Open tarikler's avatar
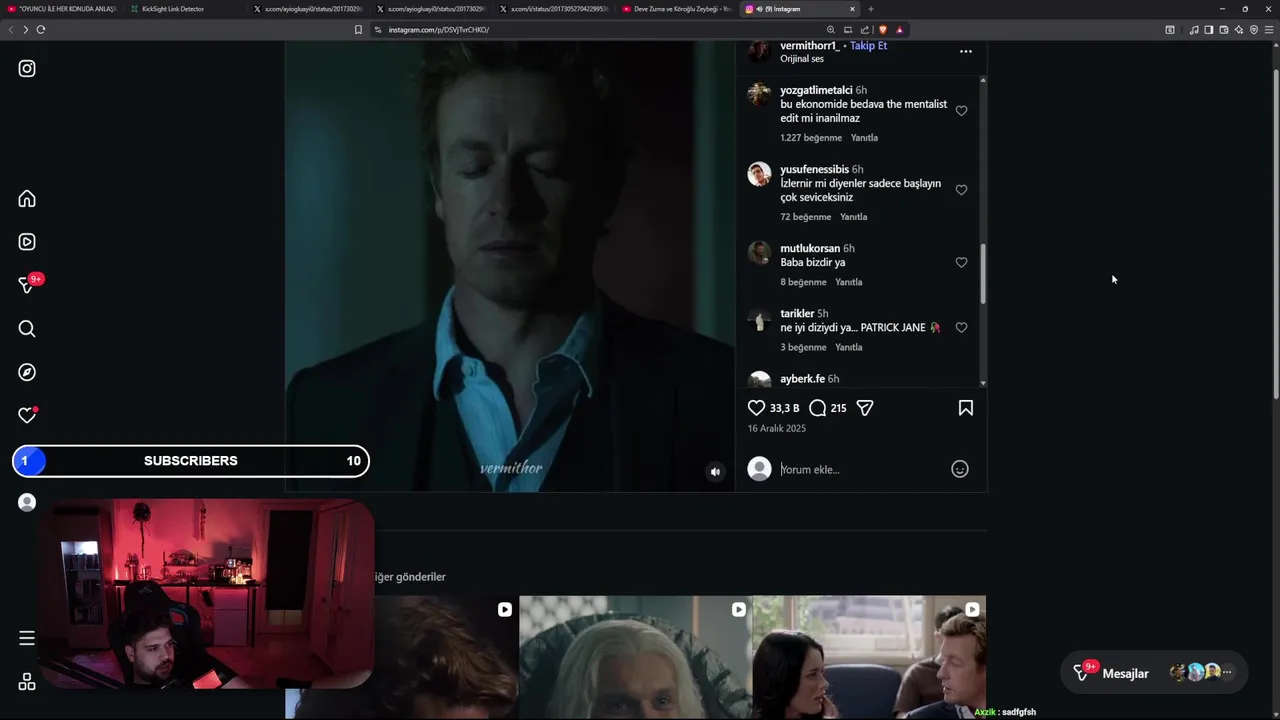The image size is (1280, 720). [760, 320]
